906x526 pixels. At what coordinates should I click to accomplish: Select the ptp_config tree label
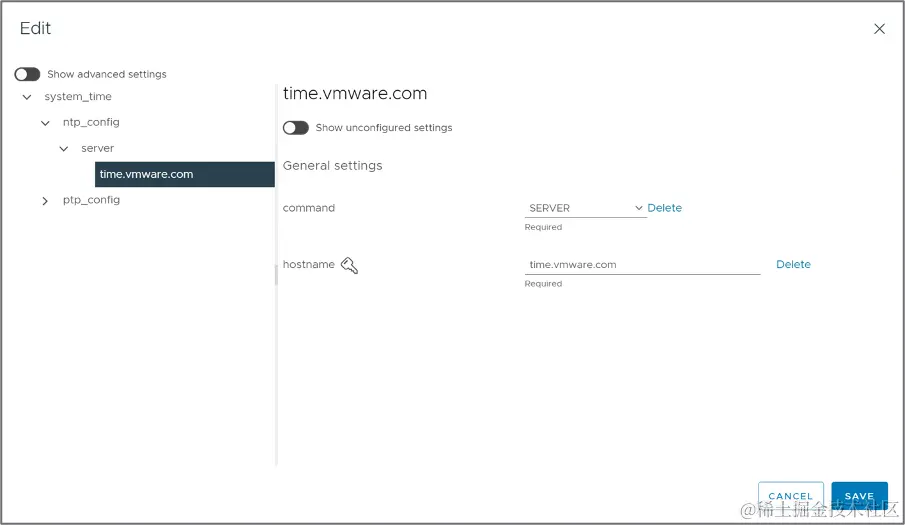pos(91,199)
